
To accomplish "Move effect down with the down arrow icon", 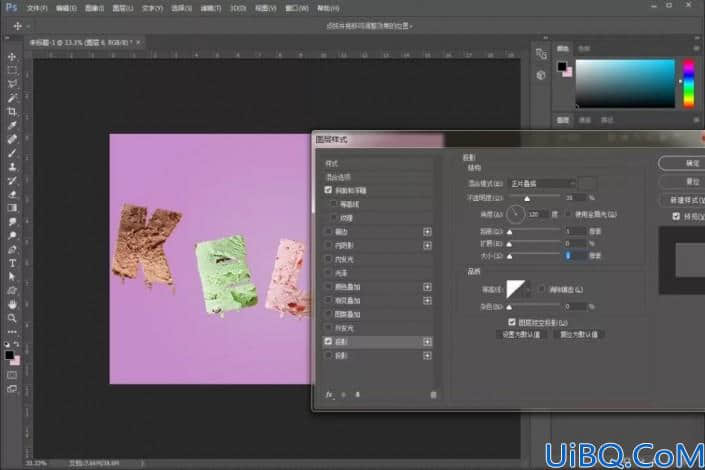I will tap(357, 395).
